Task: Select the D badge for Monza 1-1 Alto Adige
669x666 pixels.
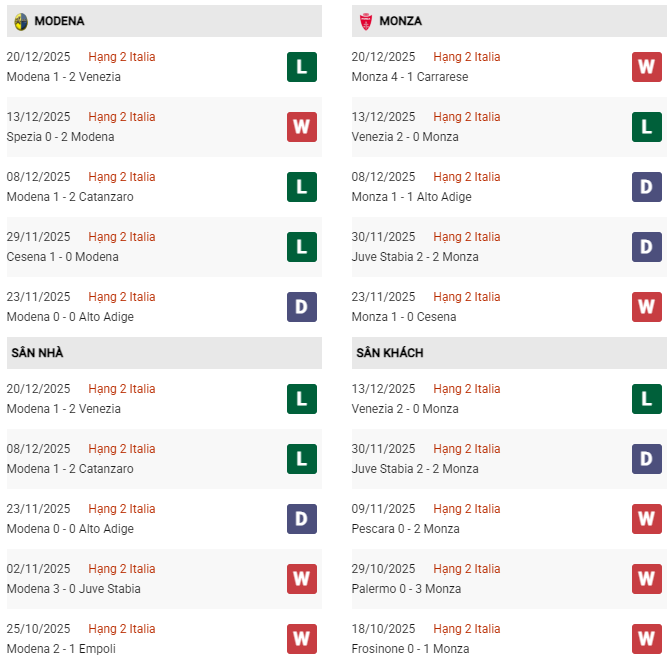Action: 646,187
